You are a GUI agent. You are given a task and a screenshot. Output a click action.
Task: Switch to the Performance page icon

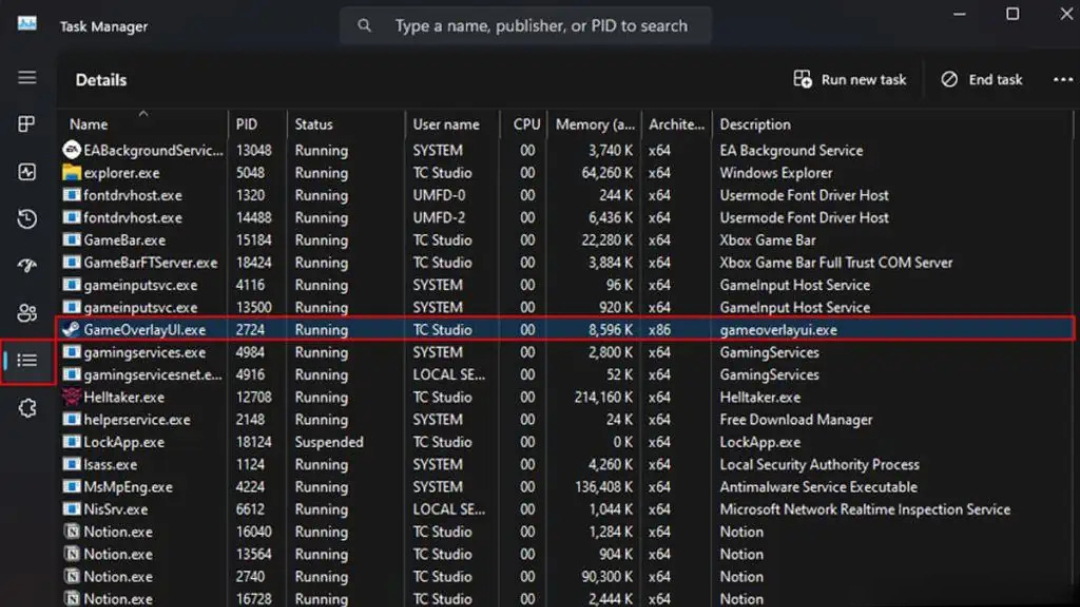pyautogui.click(x=27, y=172)
